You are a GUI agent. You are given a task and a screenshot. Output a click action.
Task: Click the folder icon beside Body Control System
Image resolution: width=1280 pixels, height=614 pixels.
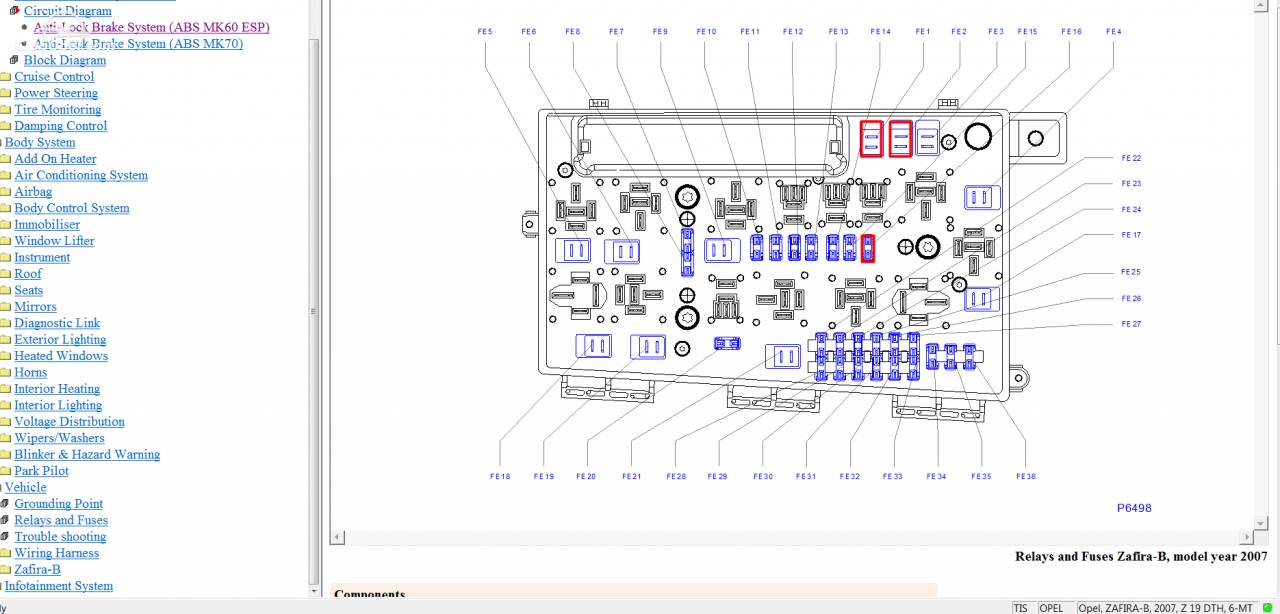click(x=5, y=208)
